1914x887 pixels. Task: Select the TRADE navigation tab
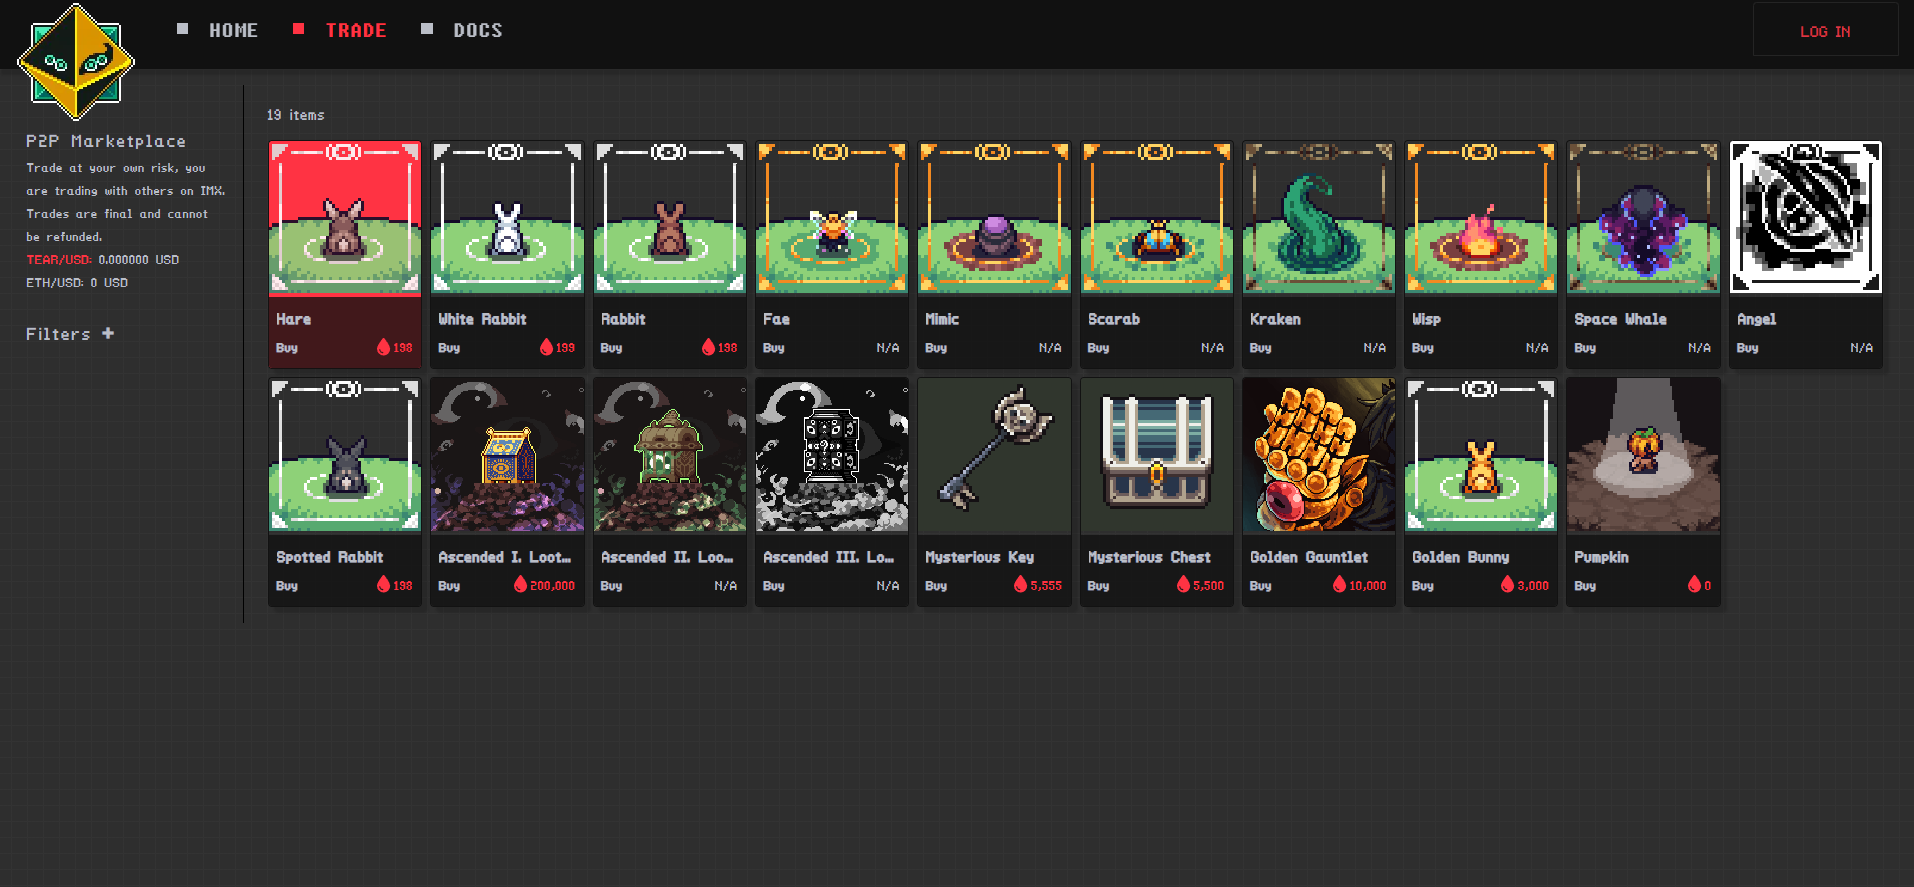click(x=355, y=31)
